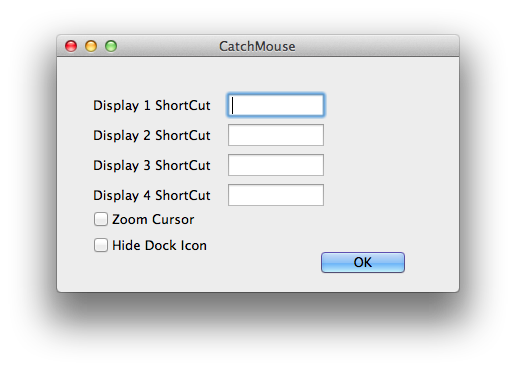Close the CatchMouse window with red button
This screenshot has height=371, width=516.
click(x=71, y=46)
